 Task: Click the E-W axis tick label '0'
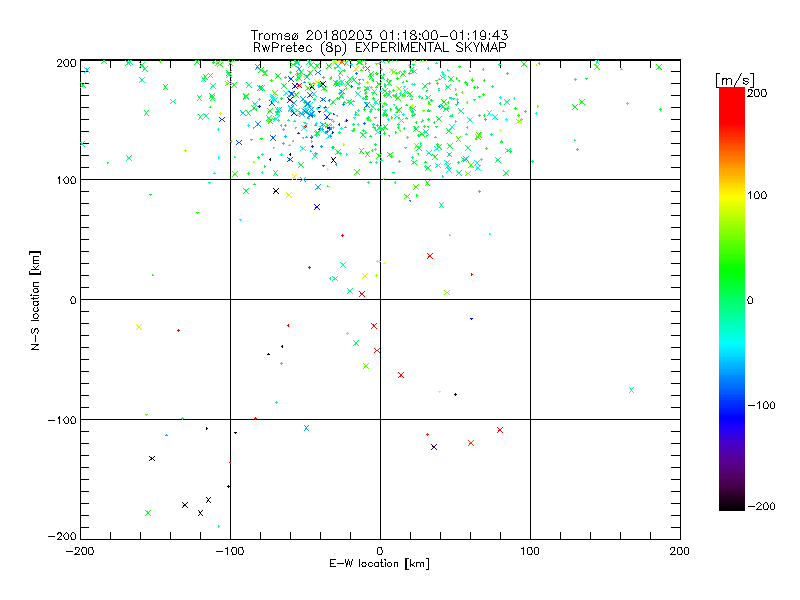click(380, 551)
